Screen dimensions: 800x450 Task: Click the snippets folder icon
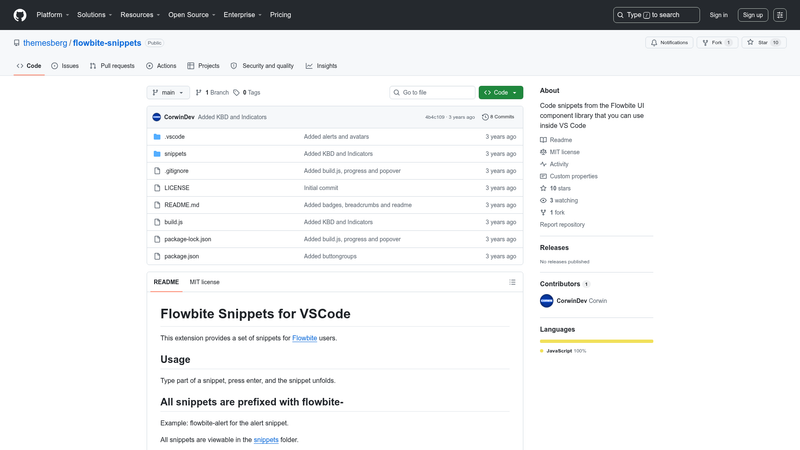tap(157, 154)
